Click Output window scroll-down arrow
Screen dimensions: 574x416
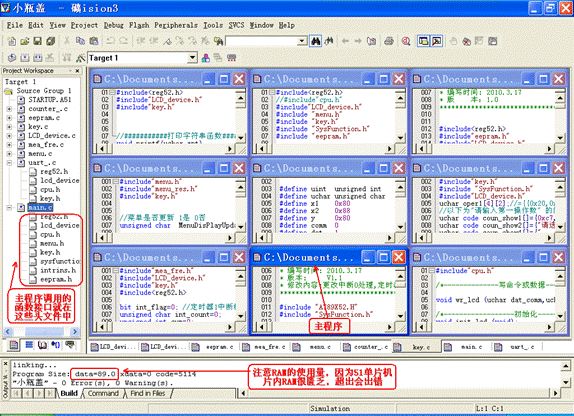[566, 382]
